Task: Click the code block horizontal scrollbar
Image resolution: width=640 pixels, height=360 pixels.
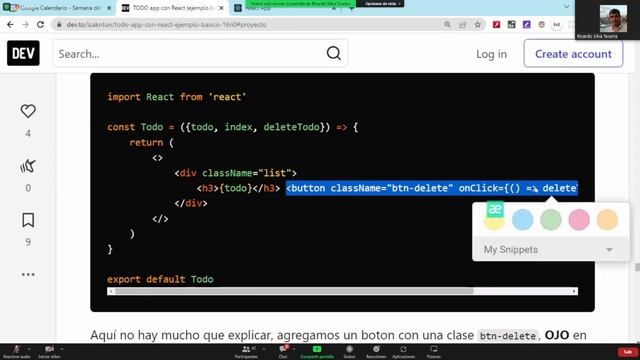Action: [294, 291]
